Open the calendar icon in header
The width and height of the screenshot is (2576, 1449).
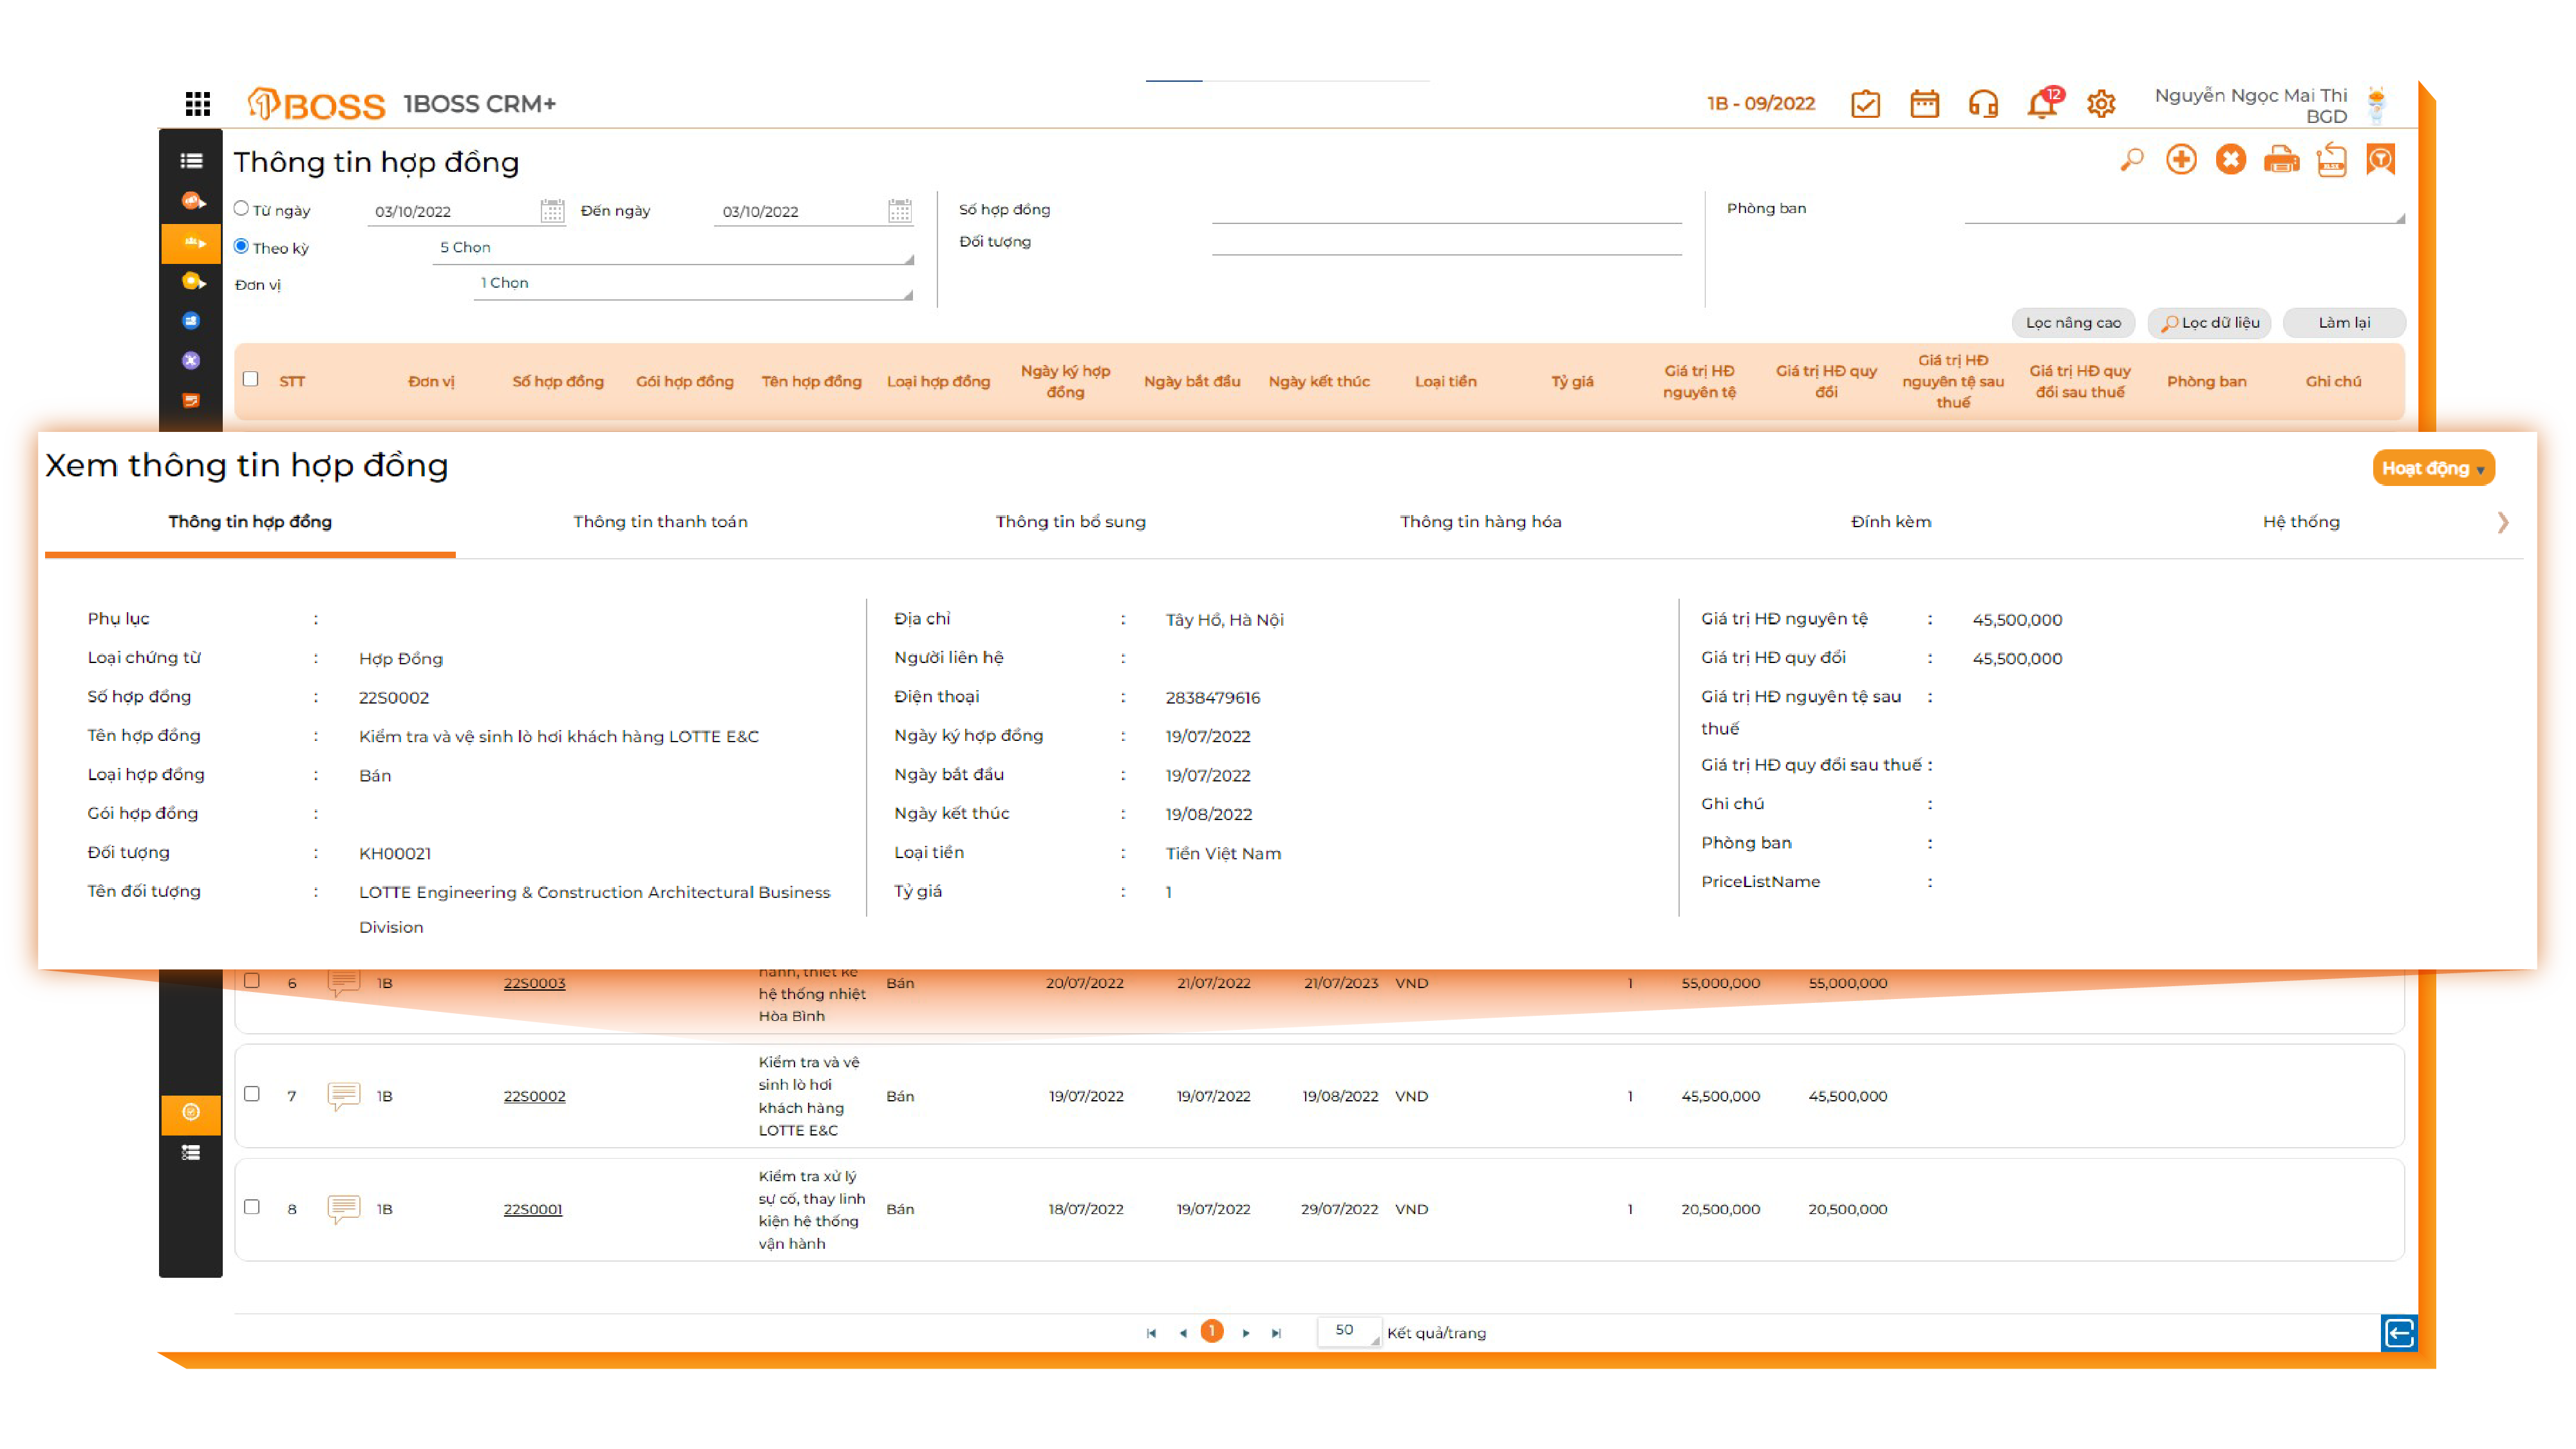1923,104
